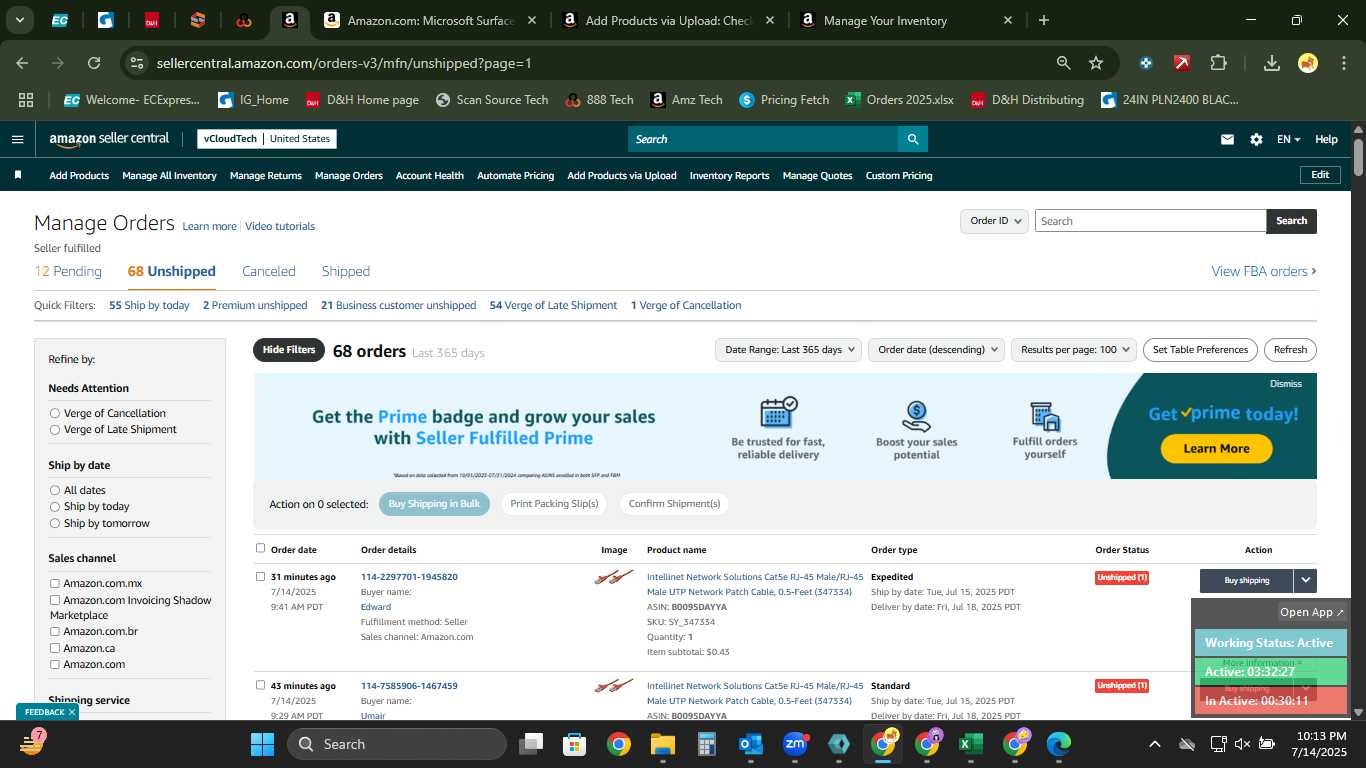
Task: Open the bookmarks apps grid icon
Action: click(26, 100)
